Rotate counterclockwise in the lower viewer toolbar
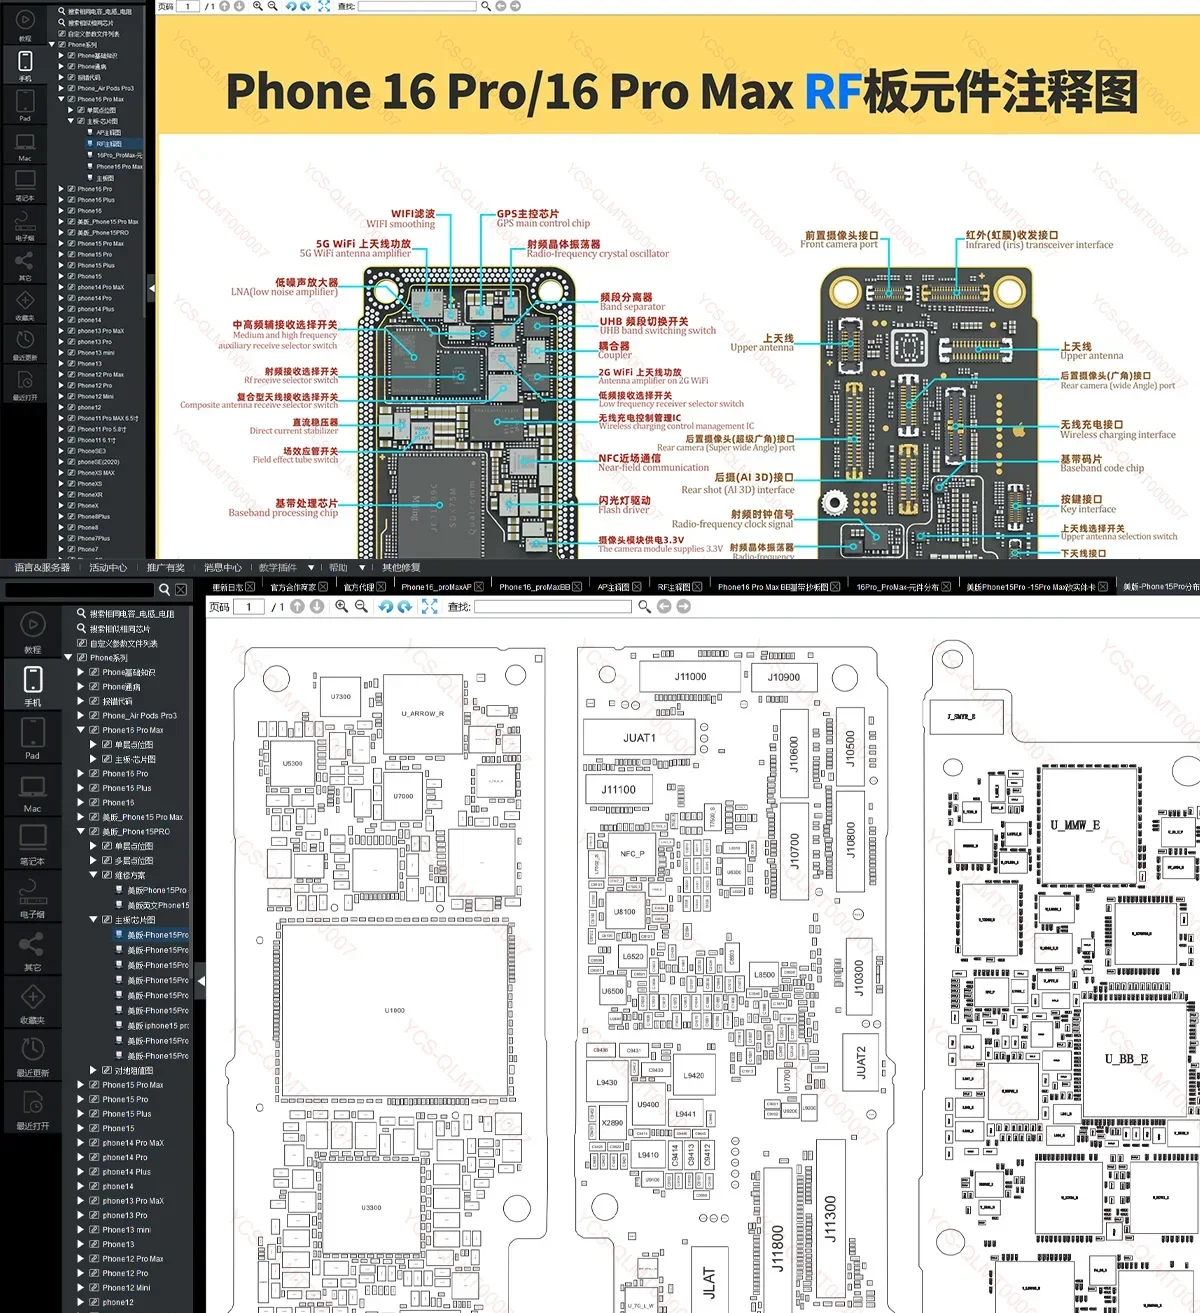 (386, 607)
